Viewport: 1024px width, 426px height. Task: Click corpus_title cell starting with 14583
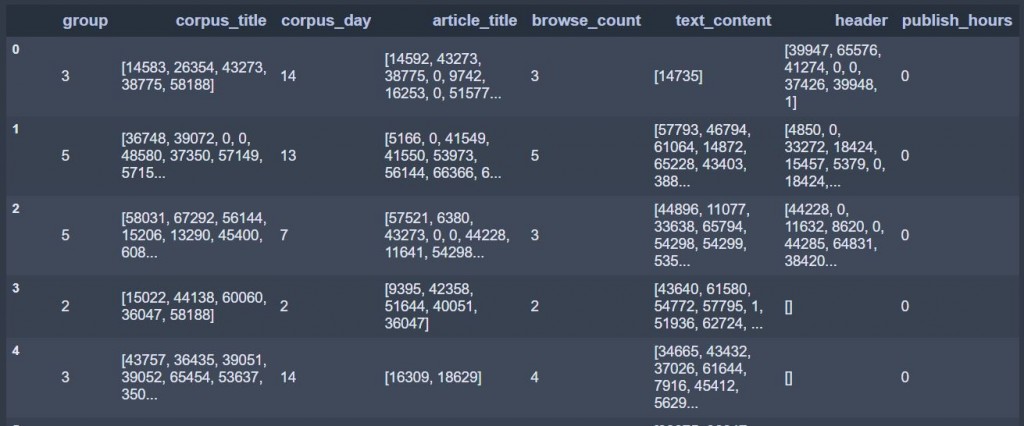(194, 76)
